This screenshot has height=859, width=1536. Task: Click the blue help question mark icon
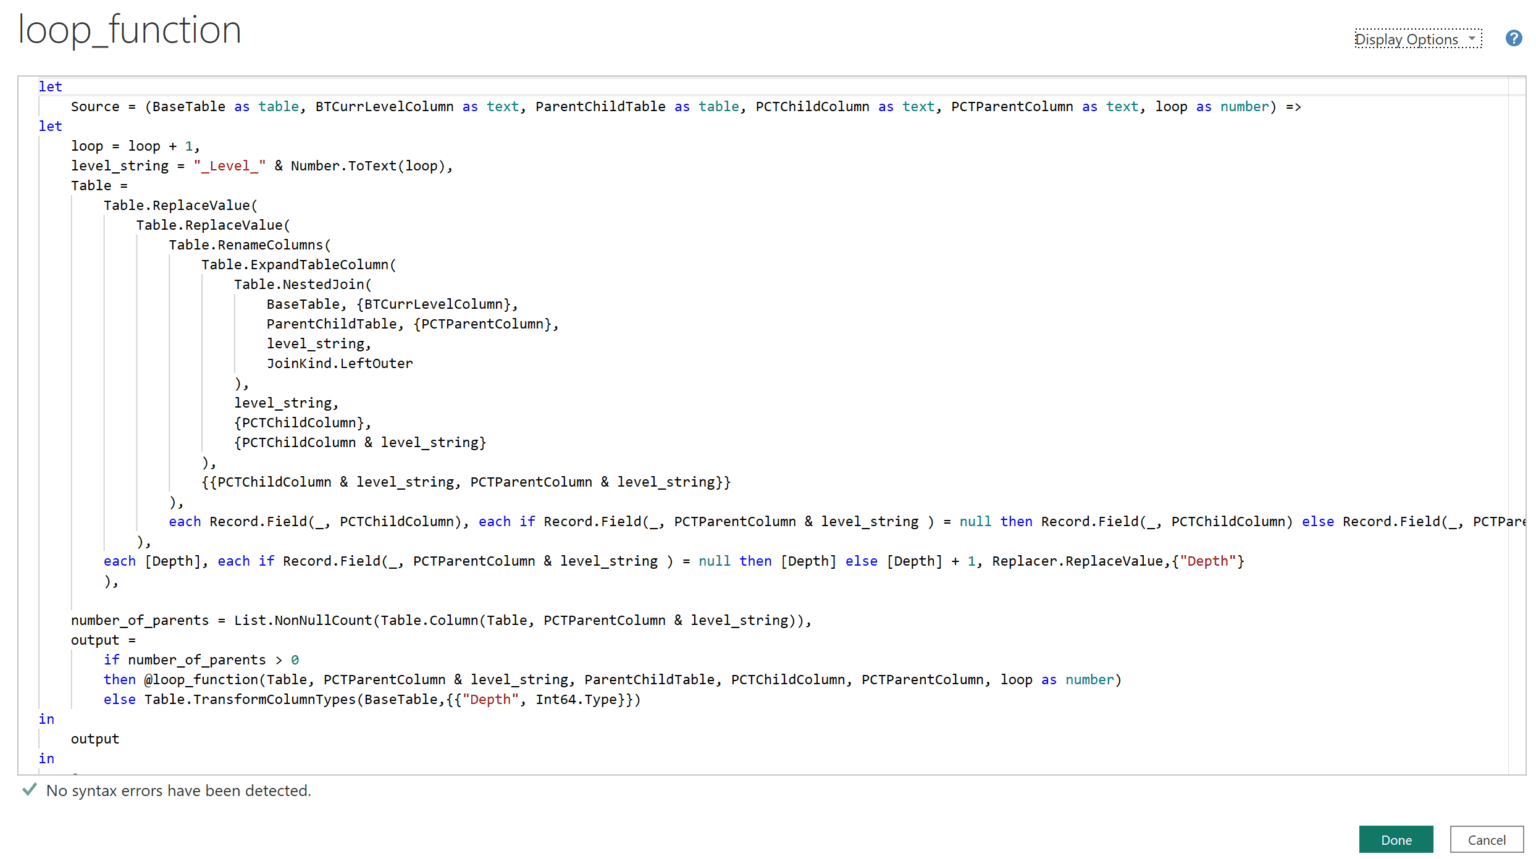(1513, 38)
